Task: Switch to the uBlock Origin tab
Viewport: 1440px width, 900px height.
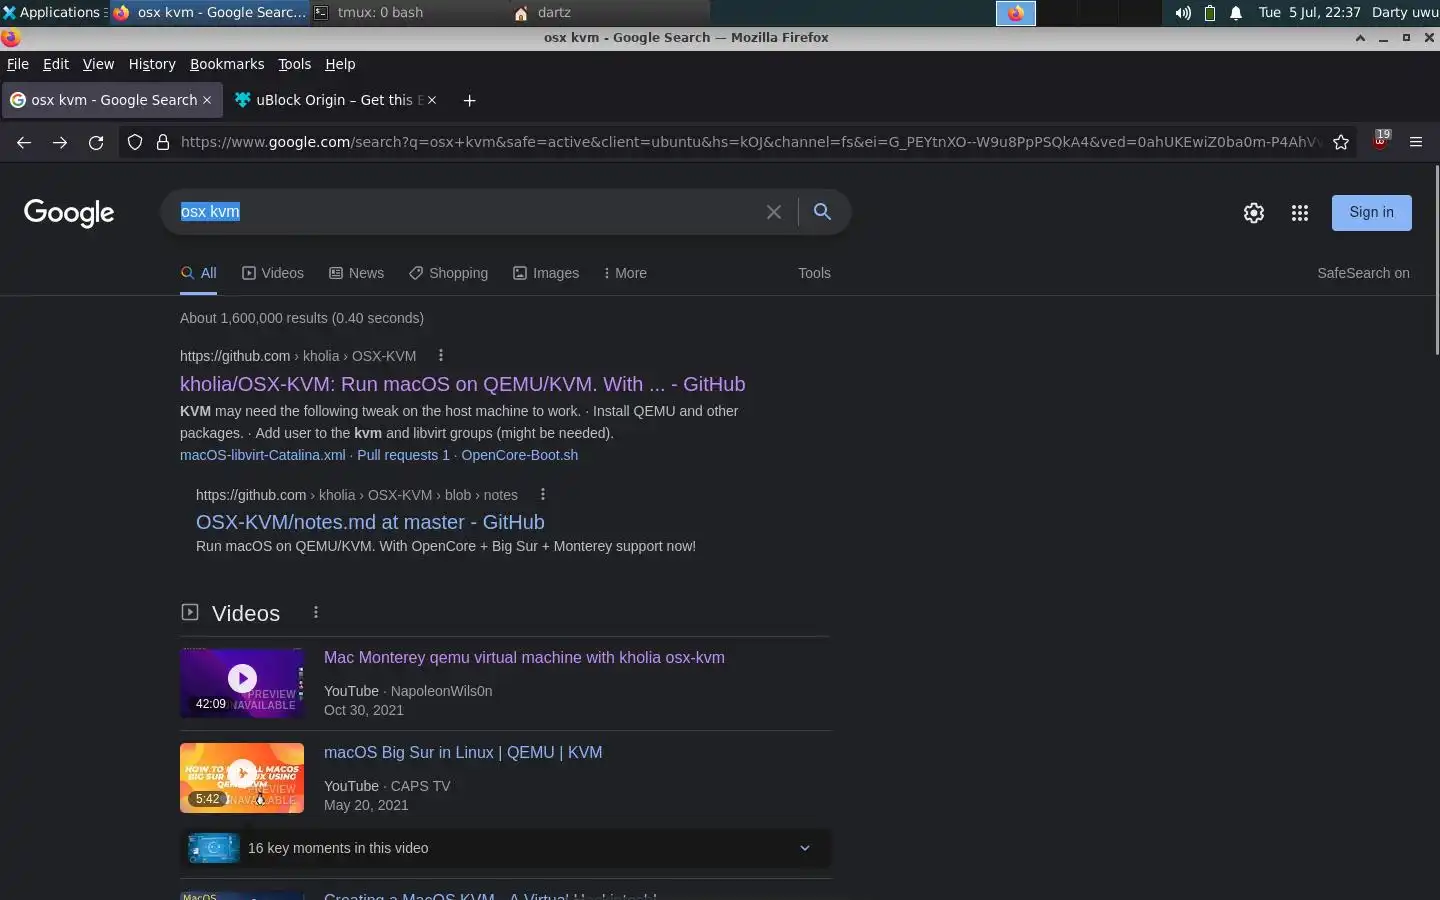Action: pos(335,100)
